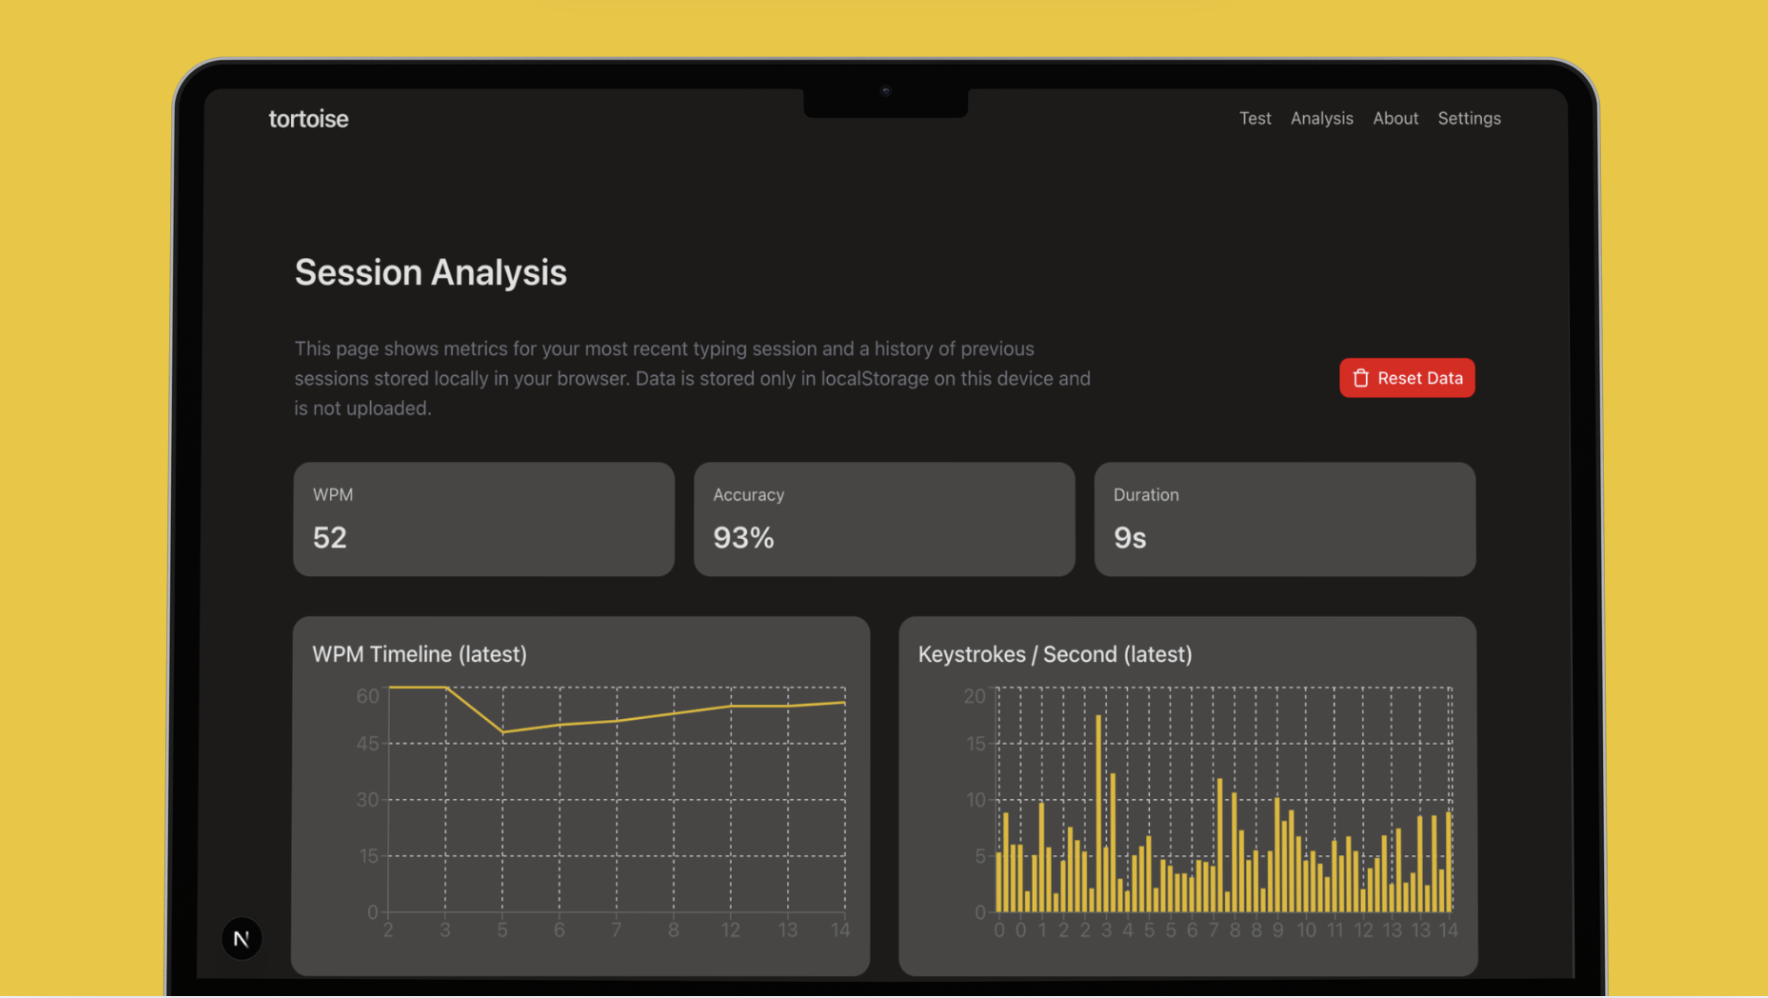Click the 9s duration value
This screenshot has height=998, width=1768.
coord(1129,538)
